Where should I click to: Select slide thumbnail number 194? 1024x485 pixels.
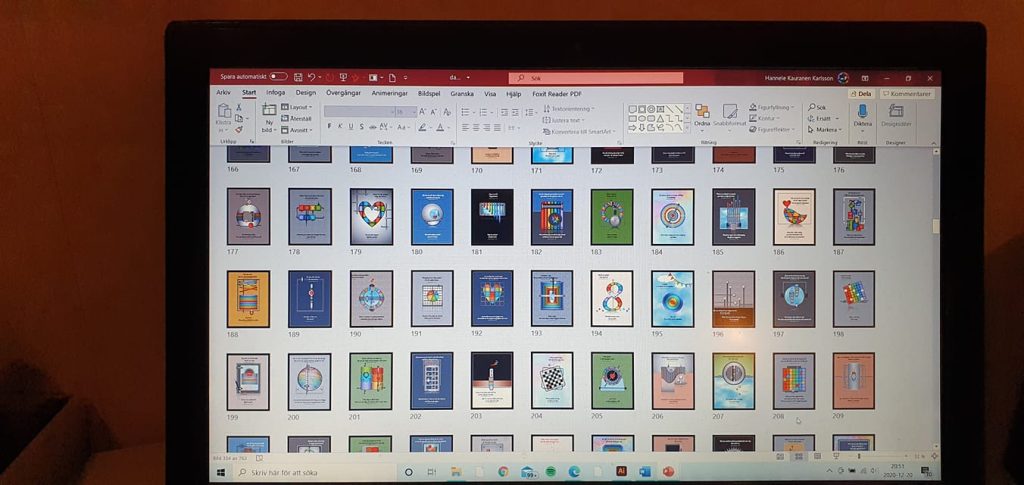click(x=611, y=298)
